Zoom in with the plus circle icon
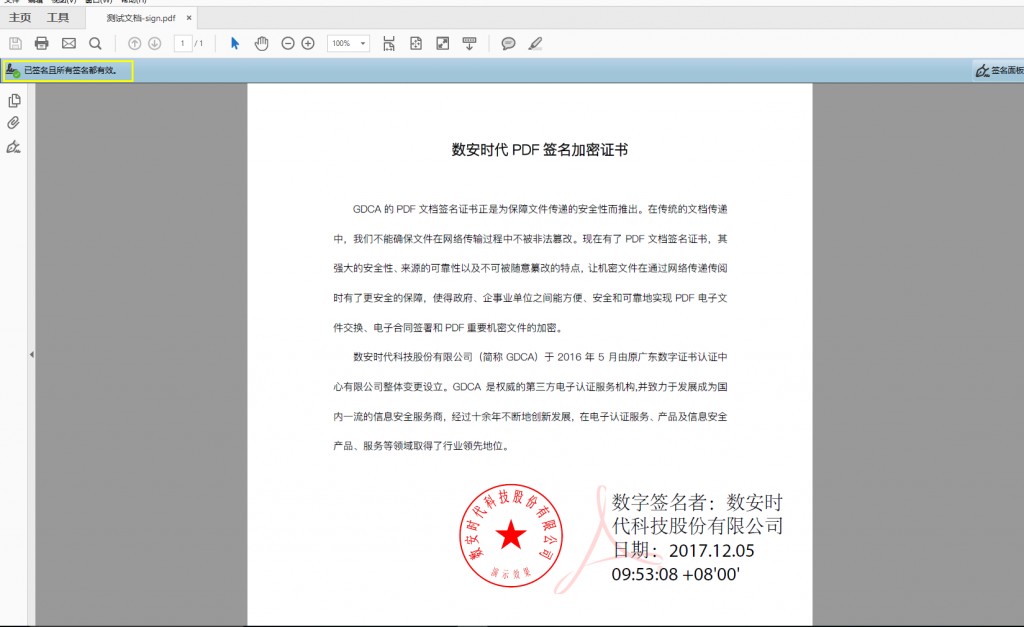Image resolution: width=1024 pixels, height=627 pixels. click(308, 44)
